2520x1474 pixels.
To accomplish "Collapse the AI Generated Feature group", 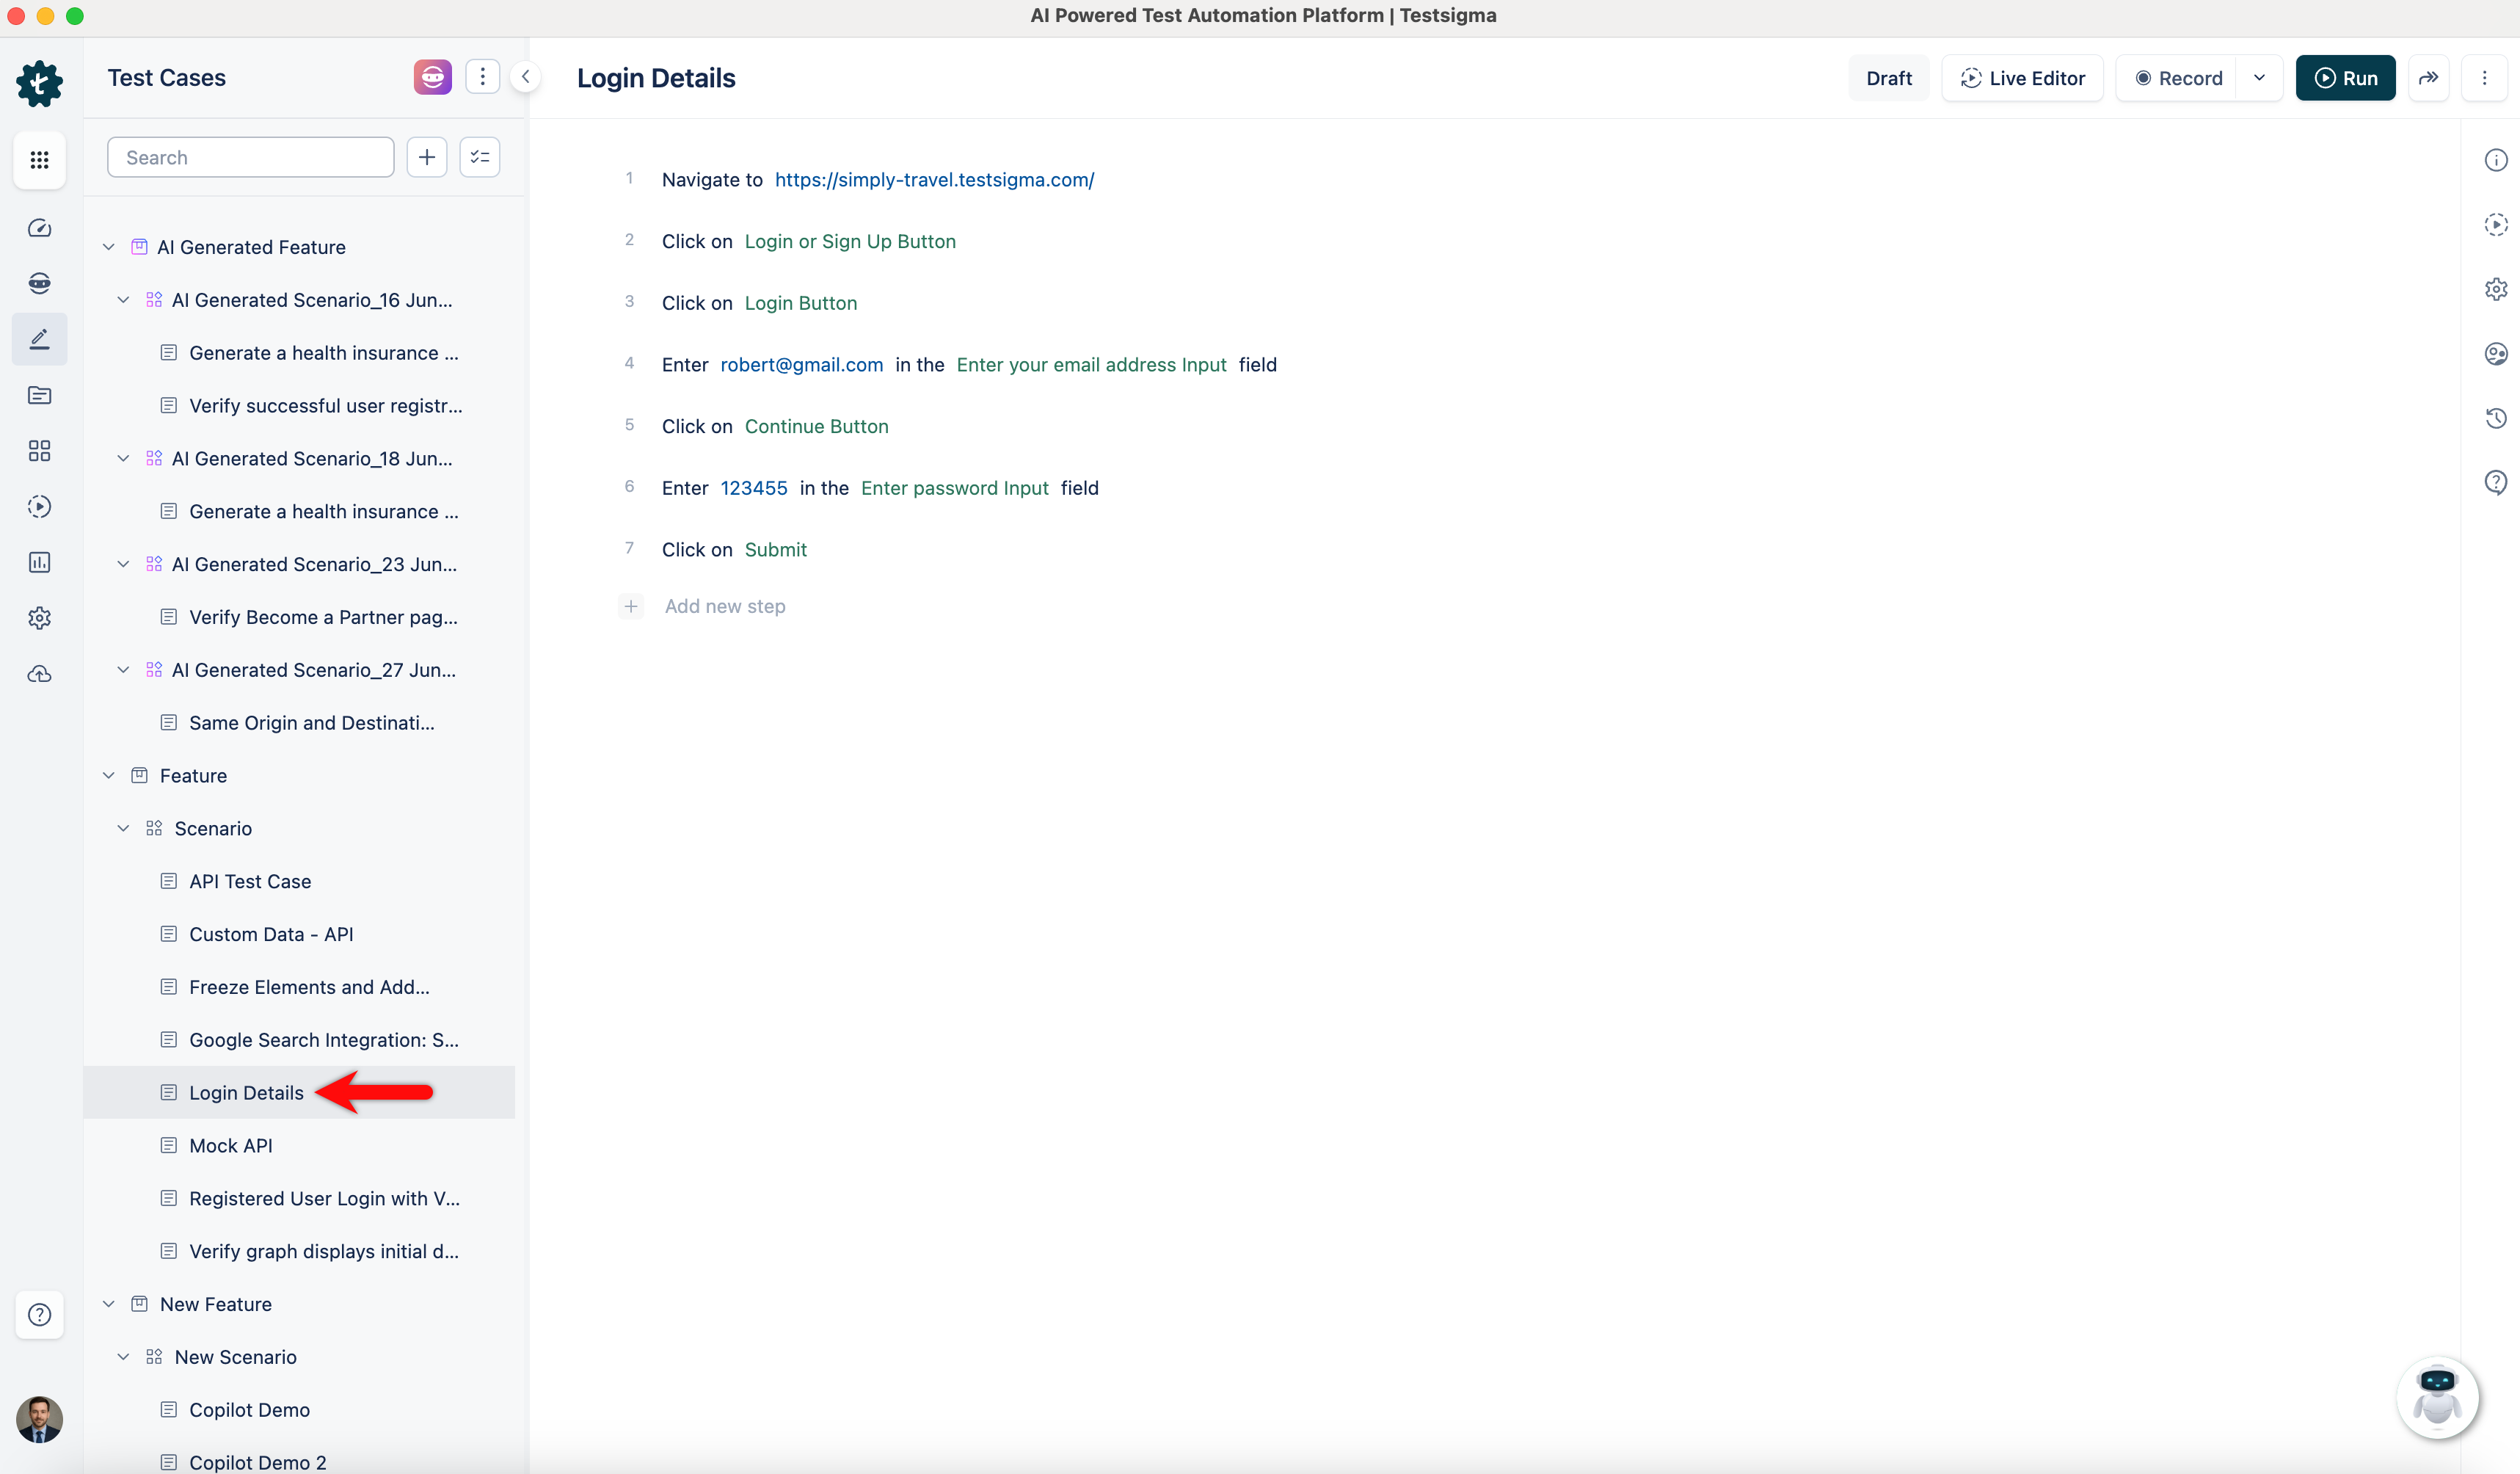I will coord(108,246).
